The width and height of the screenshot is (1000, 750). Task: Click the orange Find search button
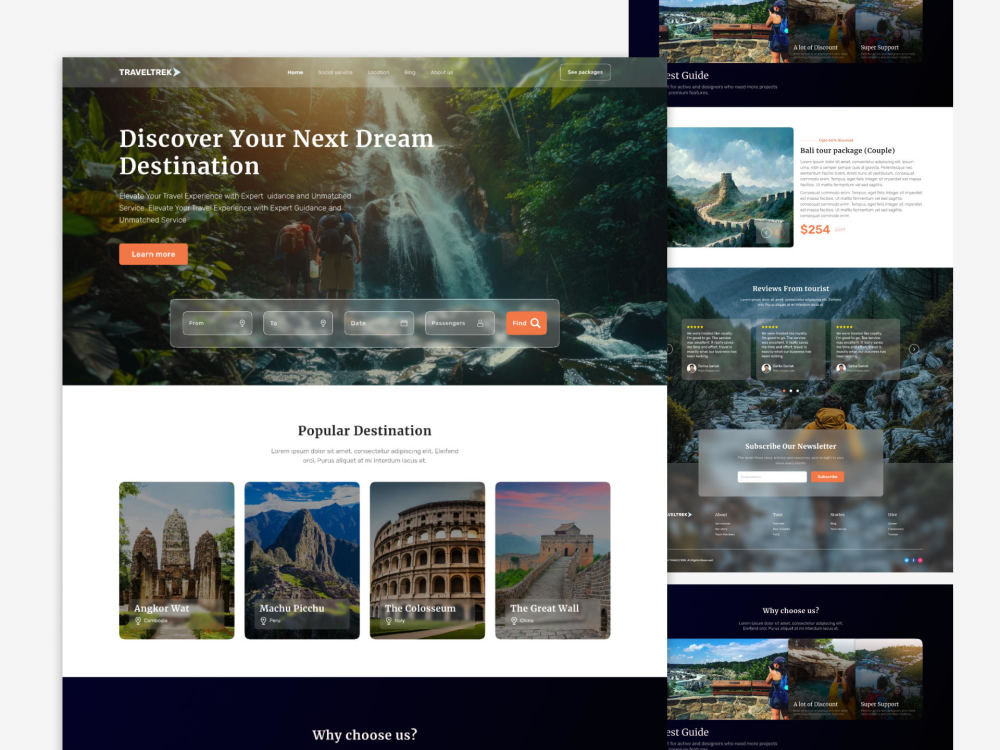[526, 323]
